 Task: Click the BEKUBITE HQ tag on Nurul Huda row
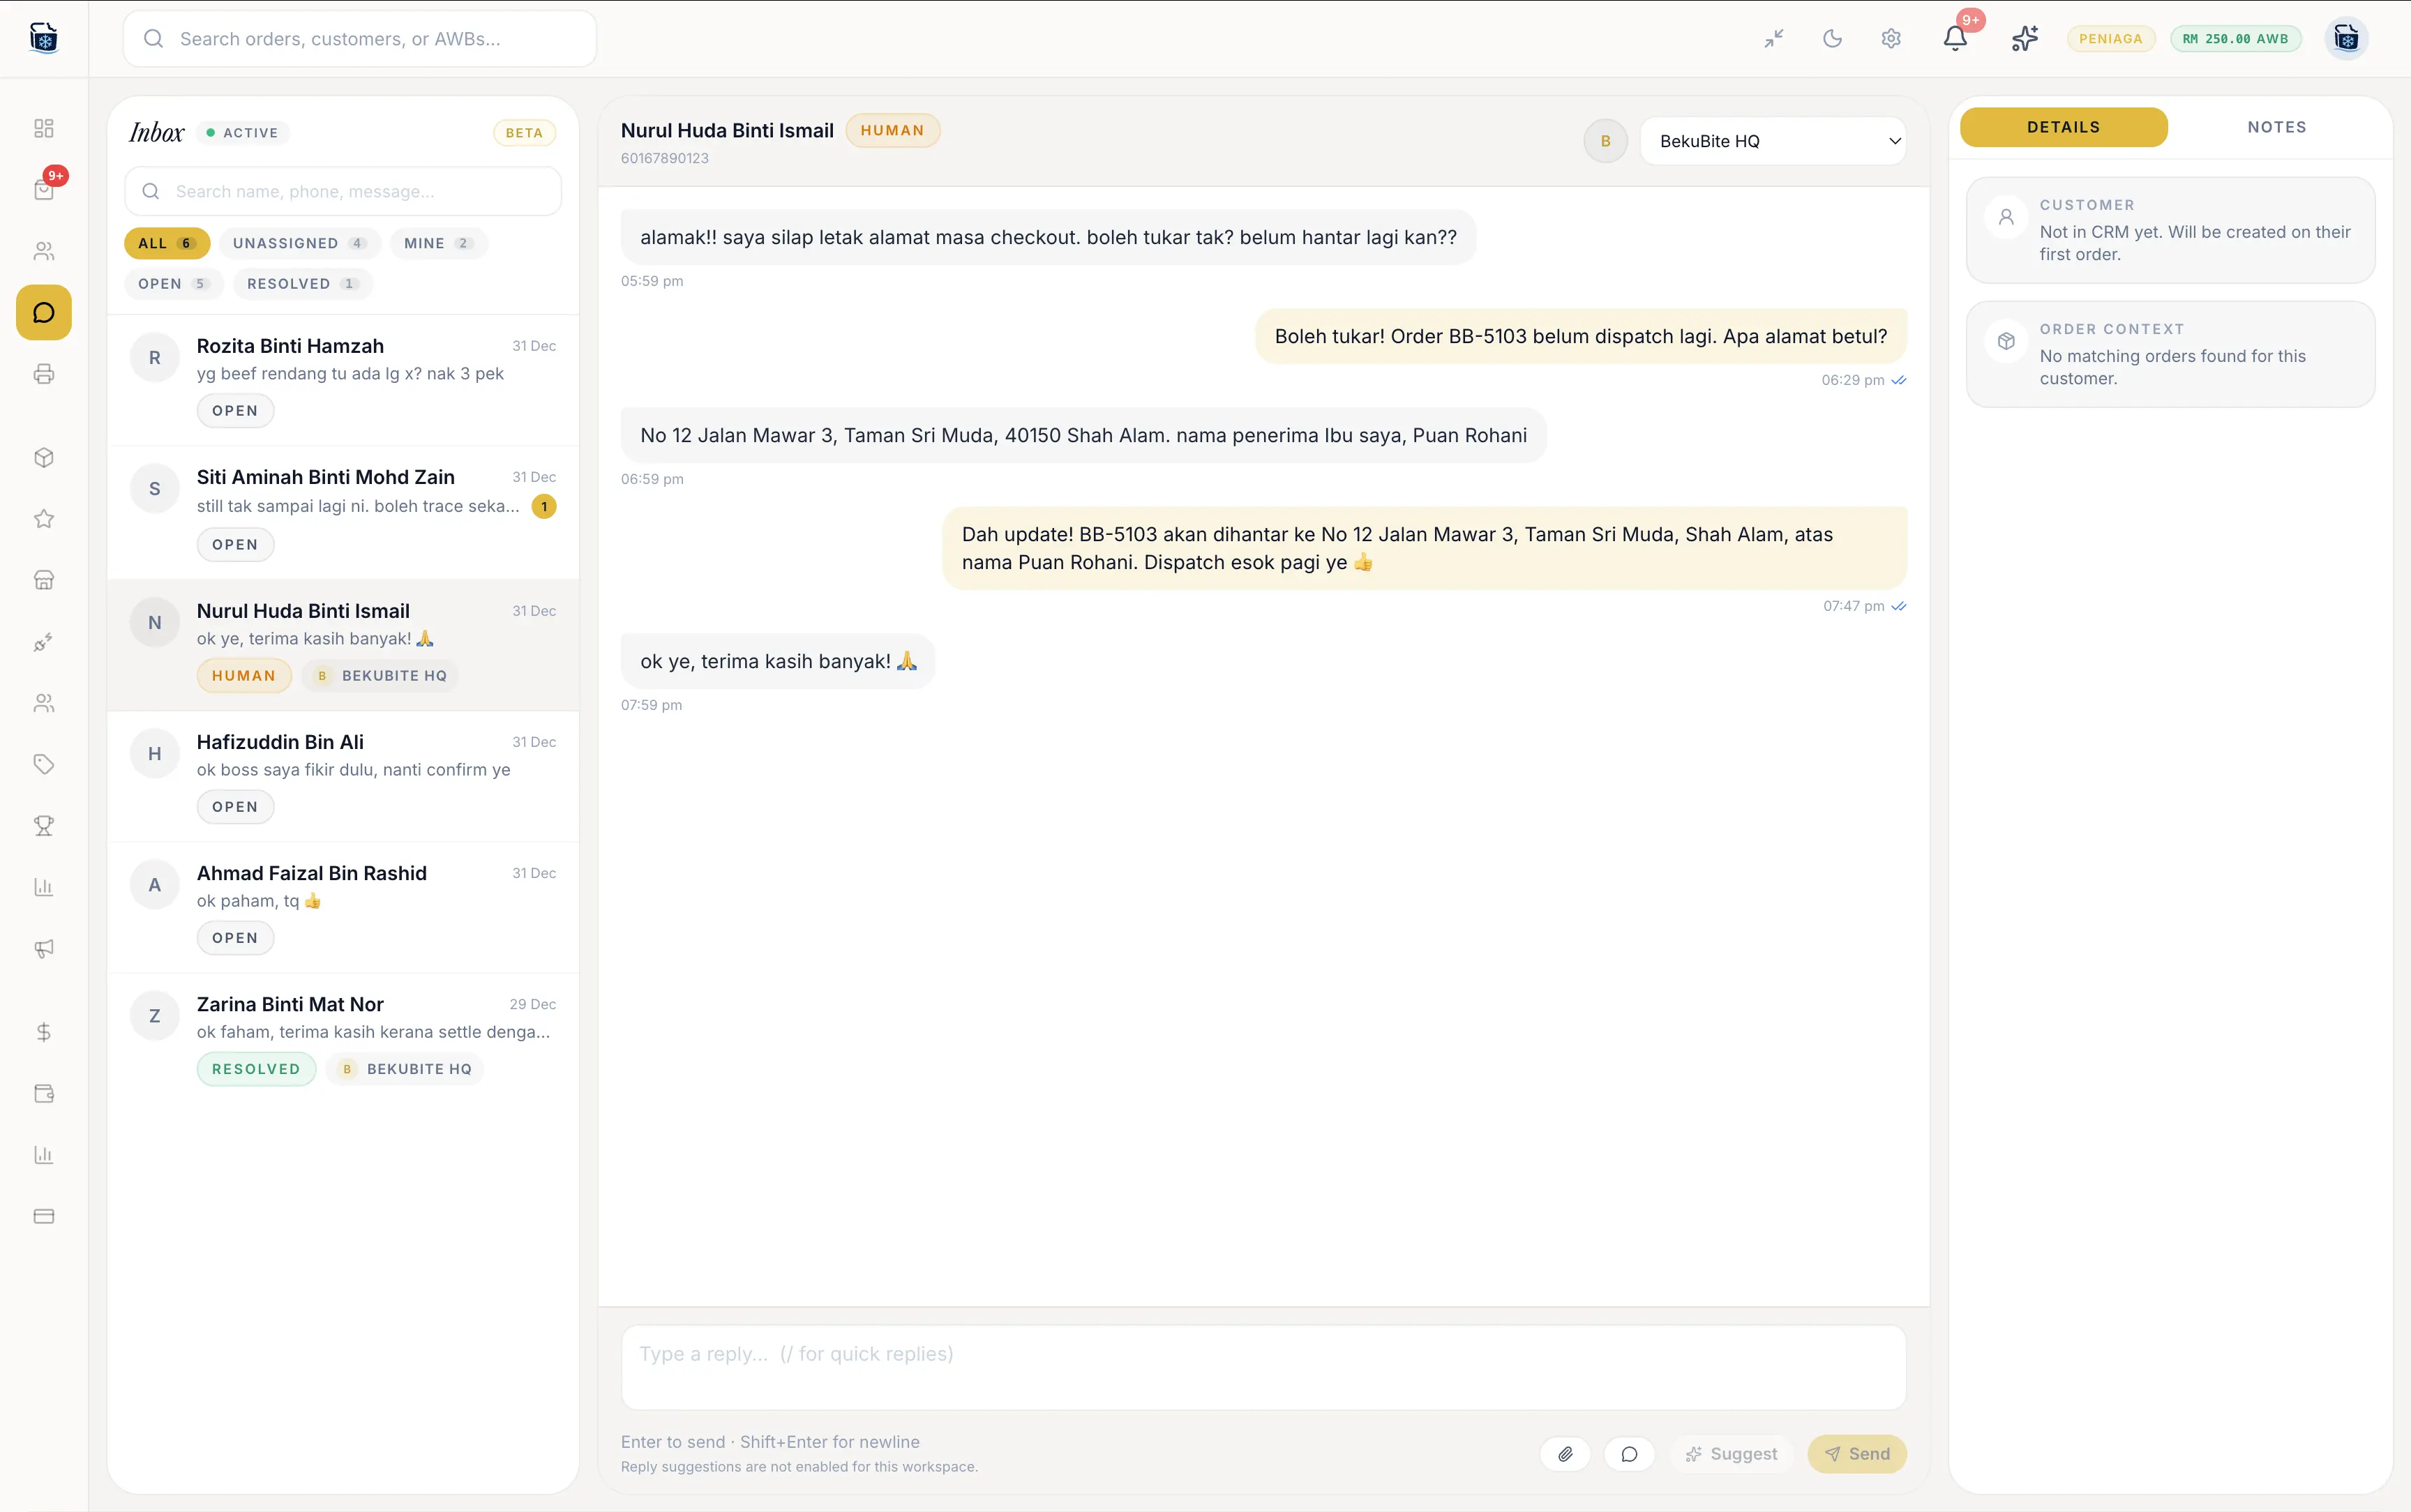pos(381,676)
